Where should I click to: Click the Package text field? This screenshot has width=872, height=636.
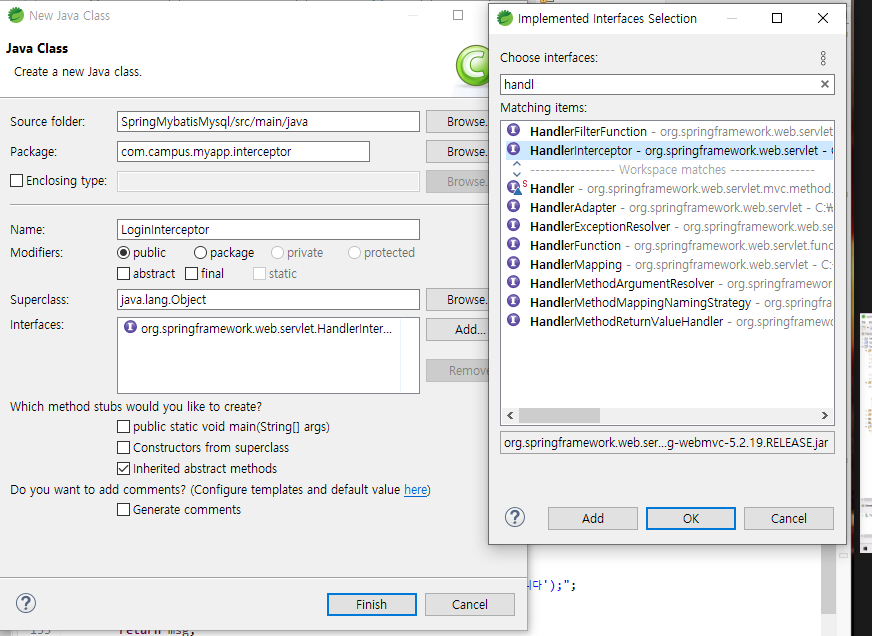pos(243,151)
